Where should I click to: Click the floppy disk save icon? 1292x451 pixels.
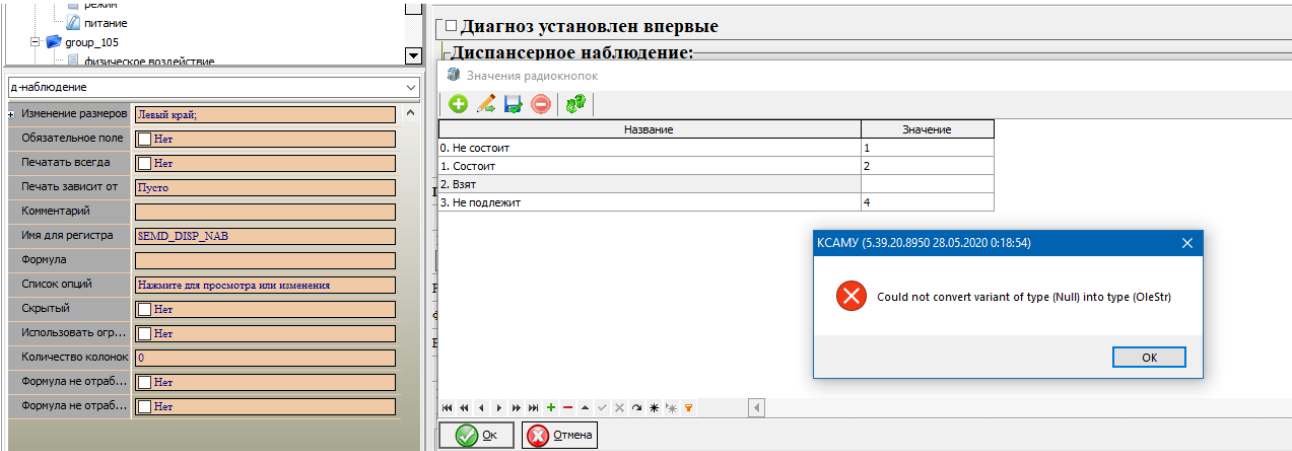(513, 103)
